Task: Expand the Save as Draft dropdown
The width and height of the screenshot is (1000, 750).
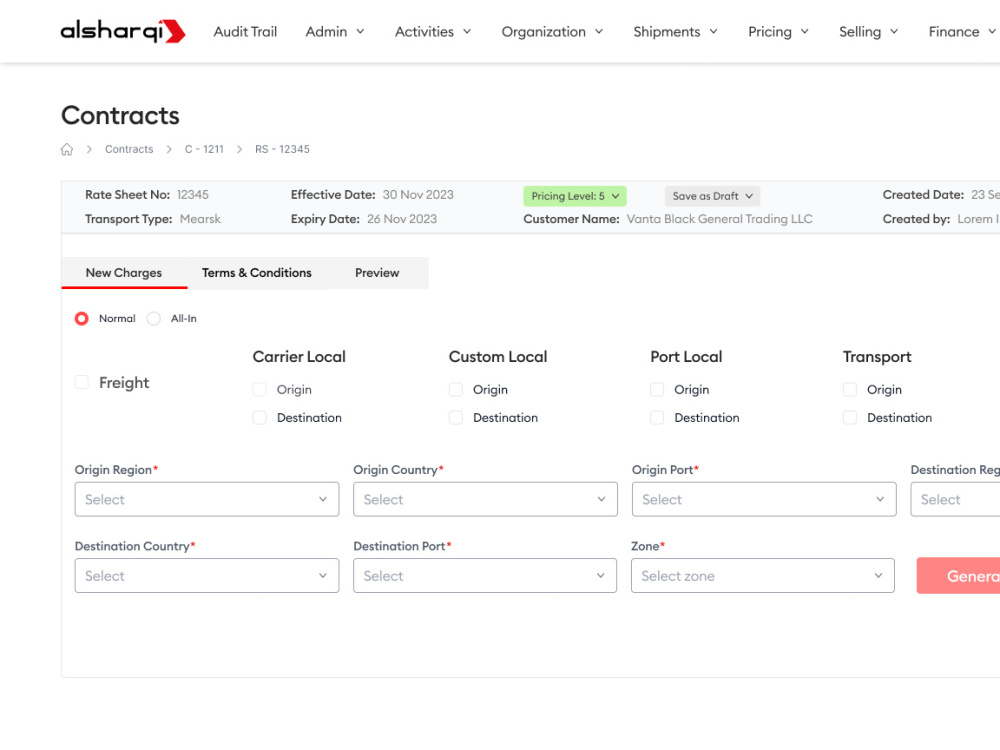Action: pyautogui.click(x=712, y=196)
